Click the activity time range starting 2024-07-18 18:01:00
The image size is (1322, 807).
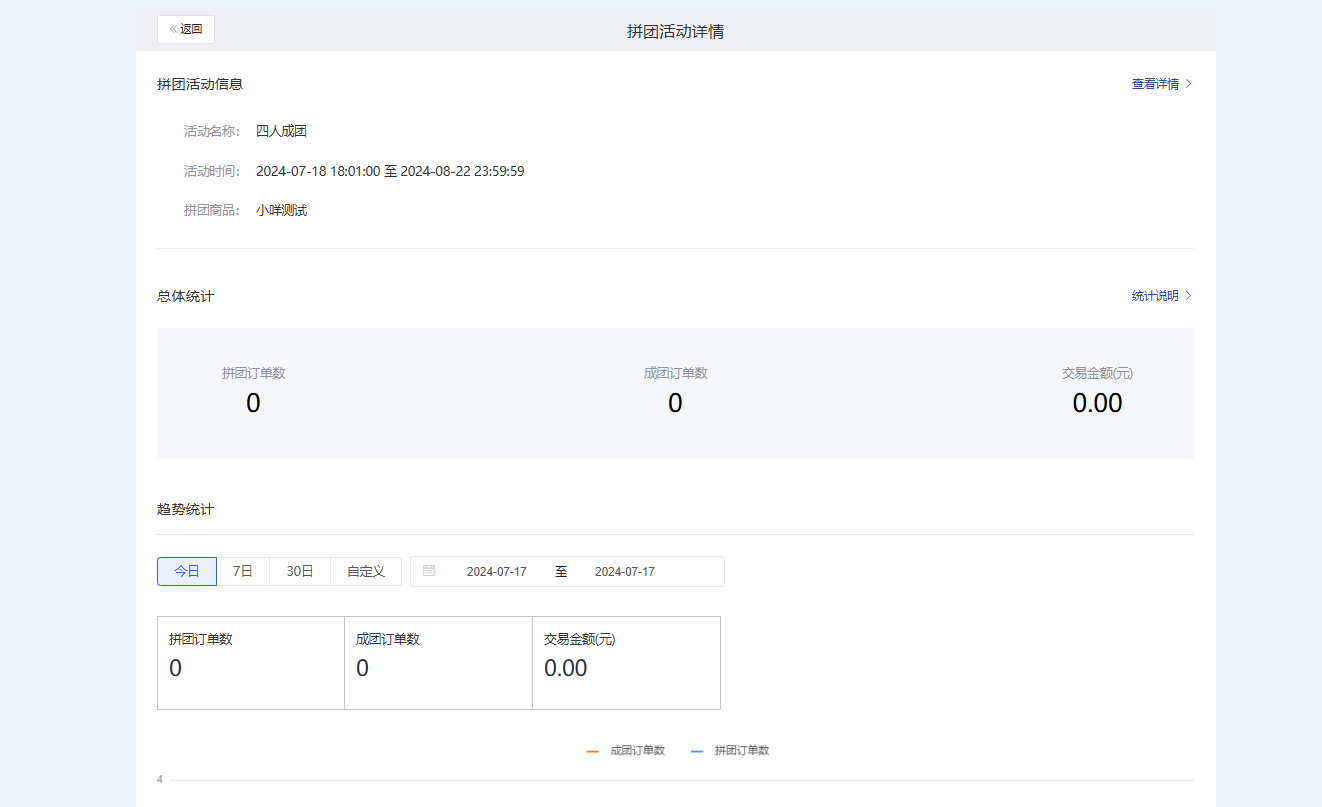pyautogui.click(x=390, y=171)
